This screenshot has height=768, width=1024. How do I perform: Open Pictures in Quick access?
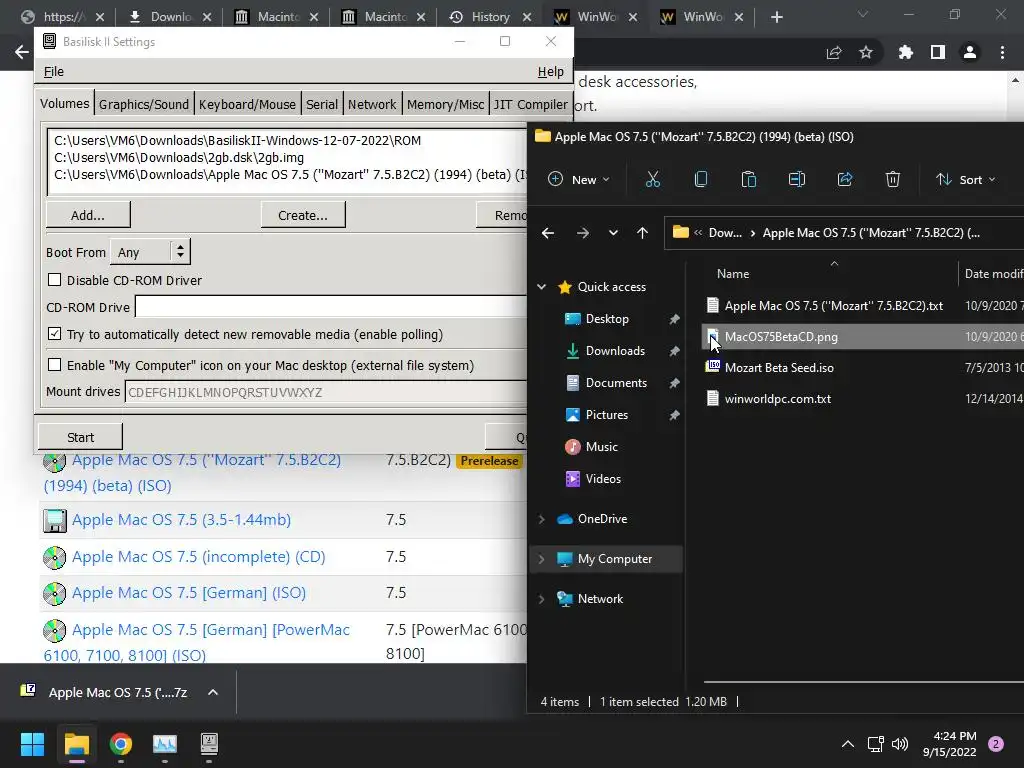pyautogui.click(x=607, y=415)
